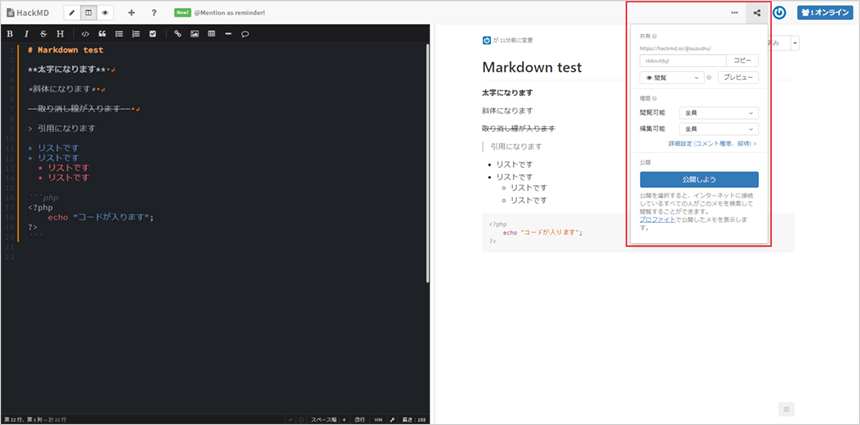Apply bold formatting in editor toolbar
Viewport: 860px width, 425px height.
tap(10, 33)
